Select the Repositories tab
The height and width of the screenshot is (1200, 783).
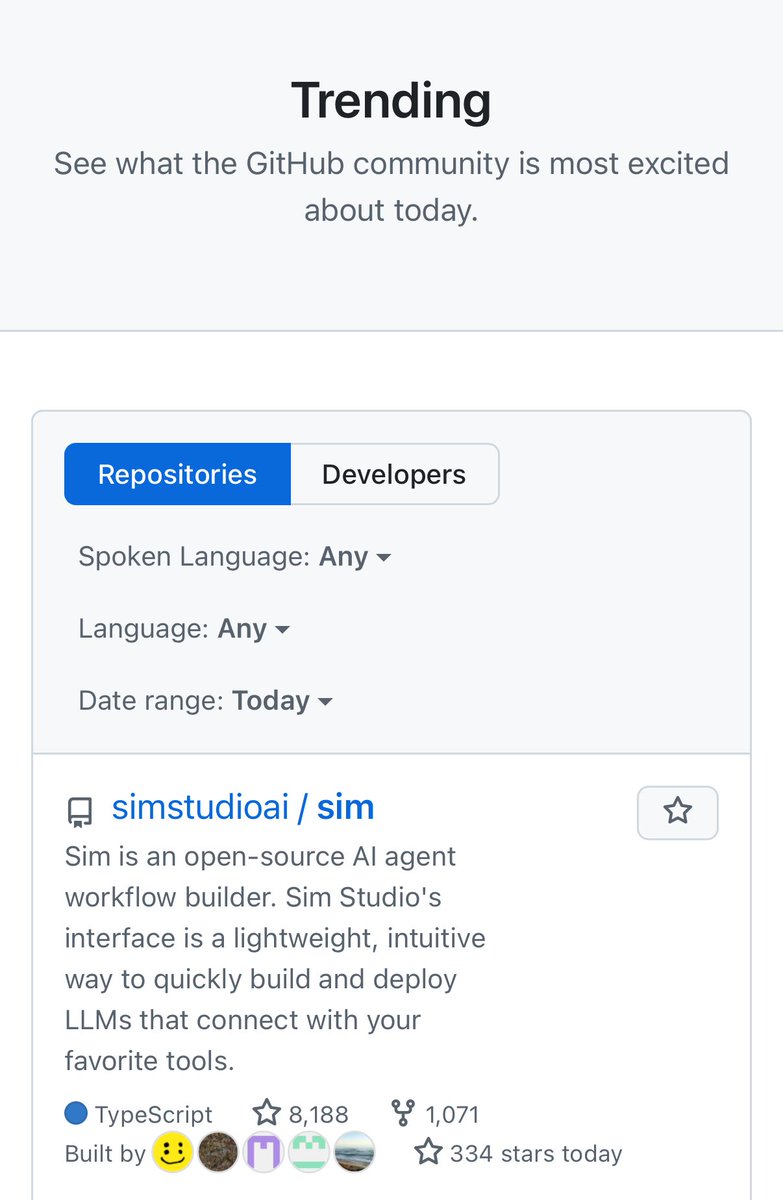177,474
